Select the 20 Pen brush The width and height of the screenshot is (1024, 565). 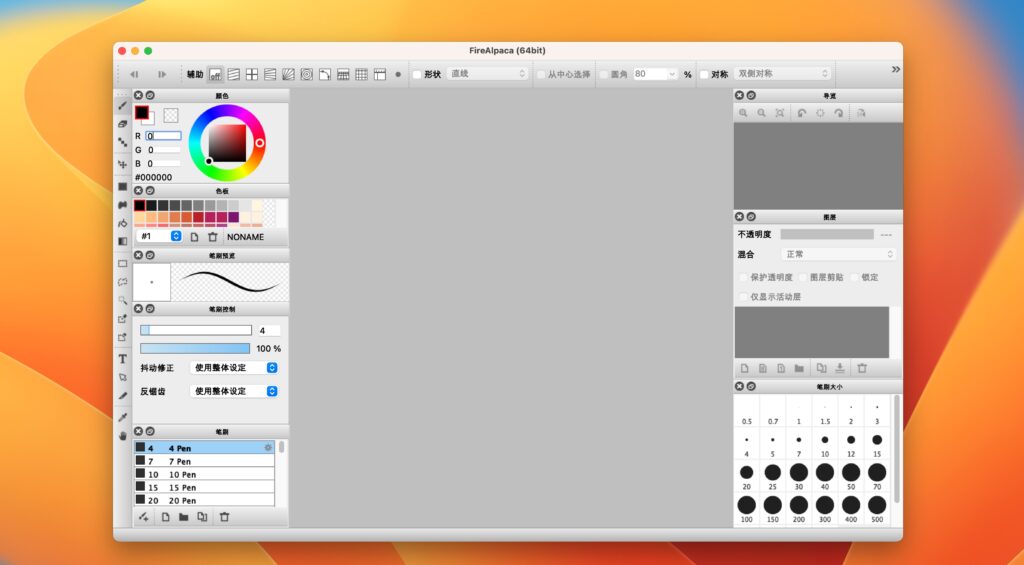coord(204,500)
